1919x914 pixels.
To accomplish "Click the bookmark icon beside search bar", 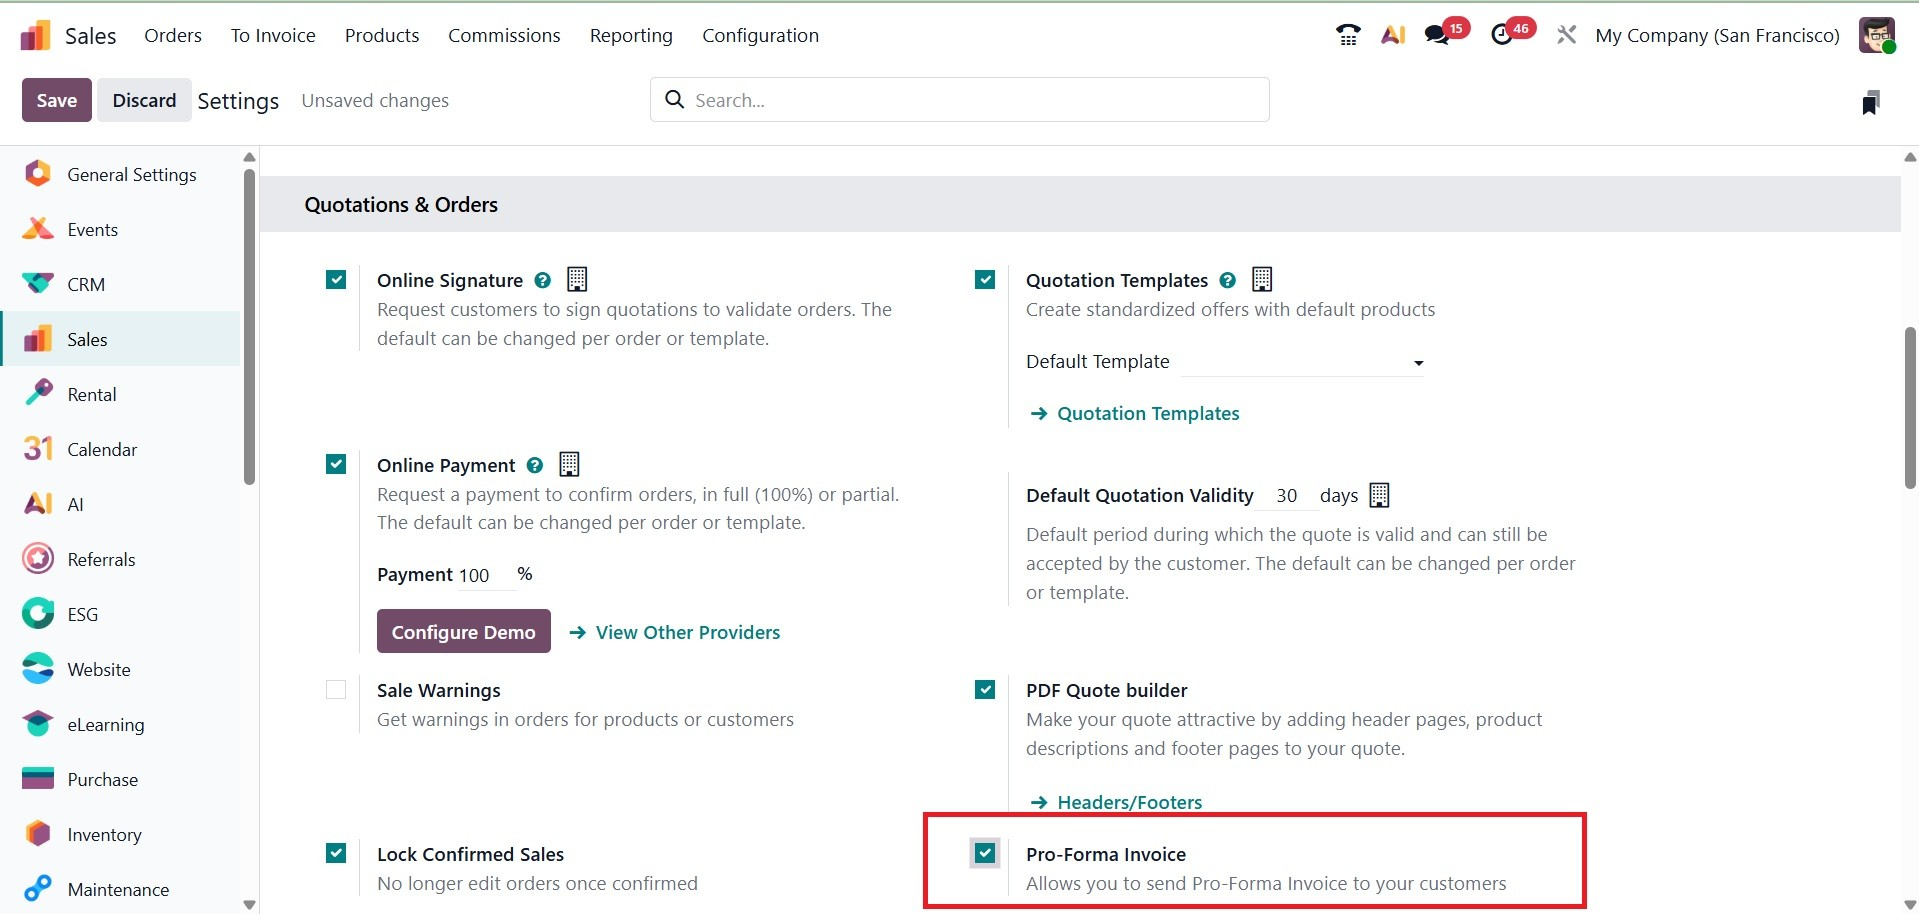I will click(x=1870, y=102).
